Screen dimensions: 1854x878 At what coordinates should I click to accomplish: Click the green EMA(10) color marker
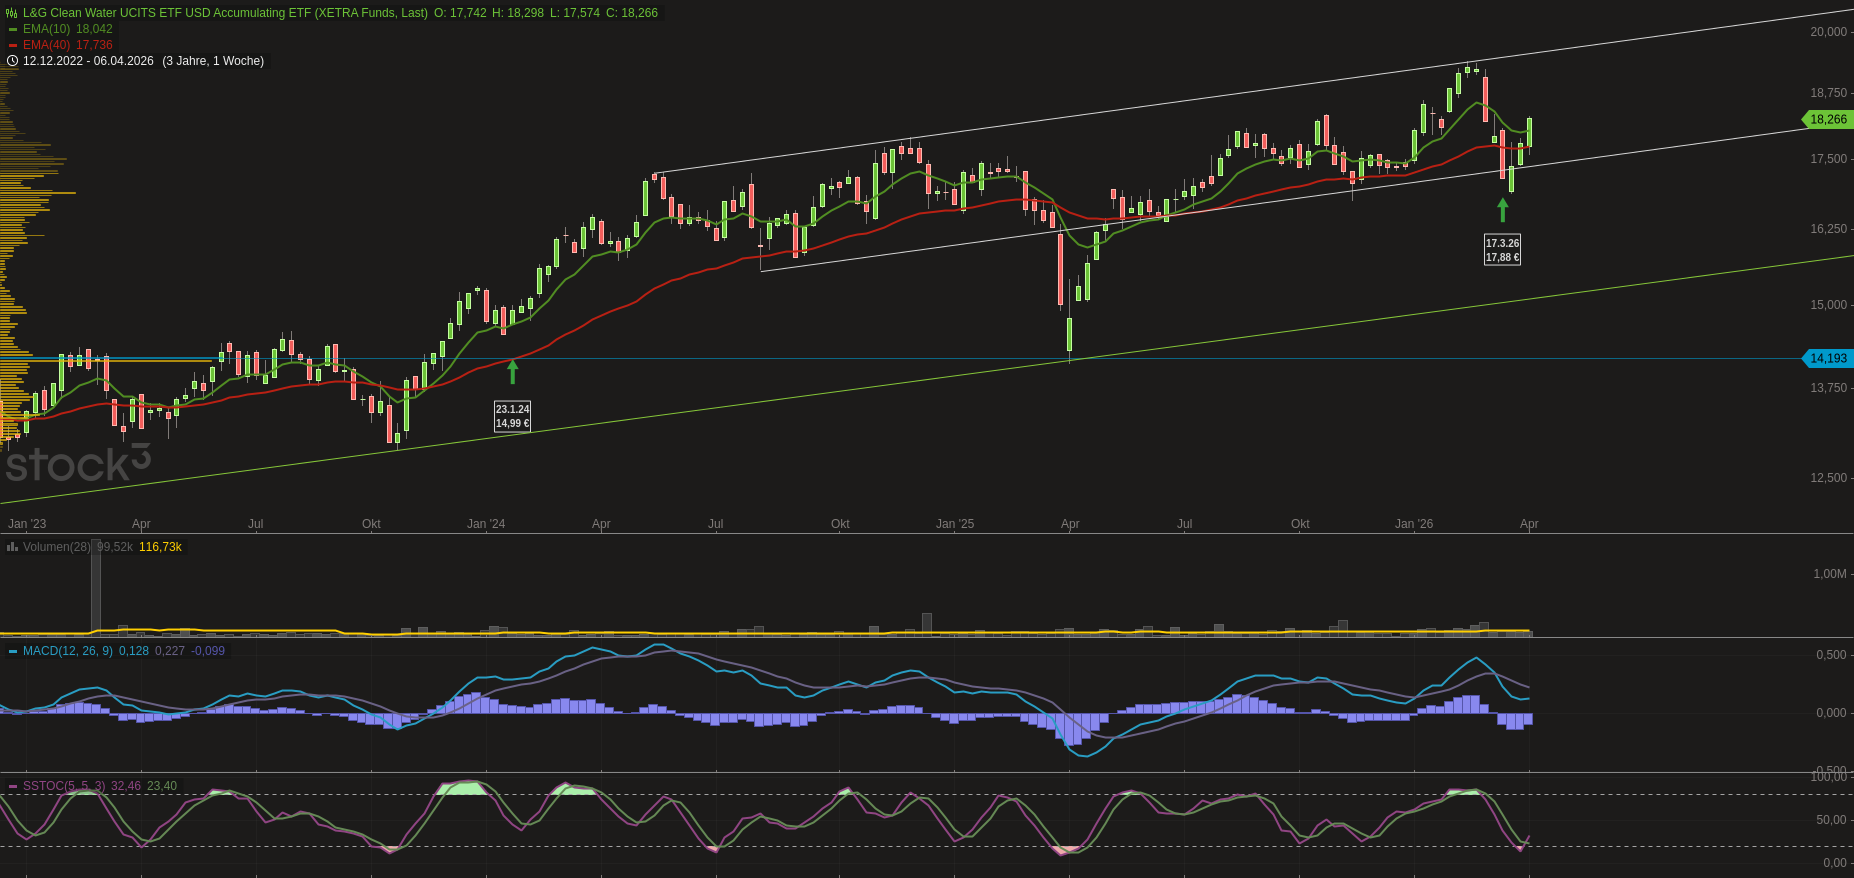click(13, 29)
